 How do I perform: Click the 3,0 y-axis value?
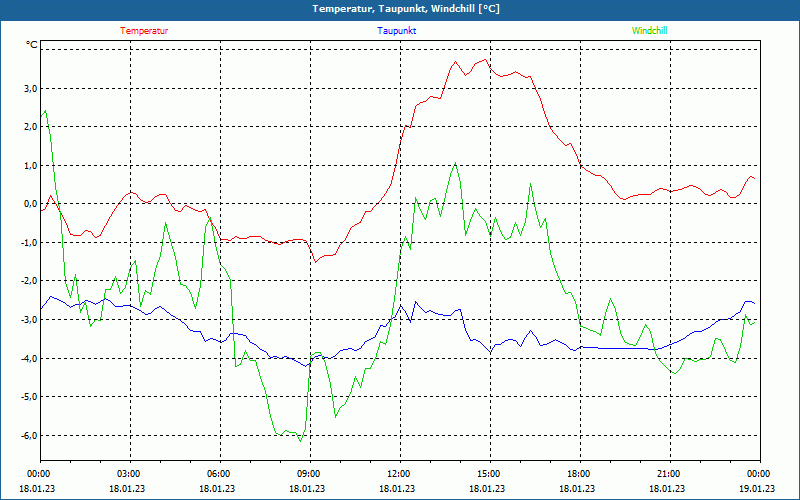click(31, 89)
